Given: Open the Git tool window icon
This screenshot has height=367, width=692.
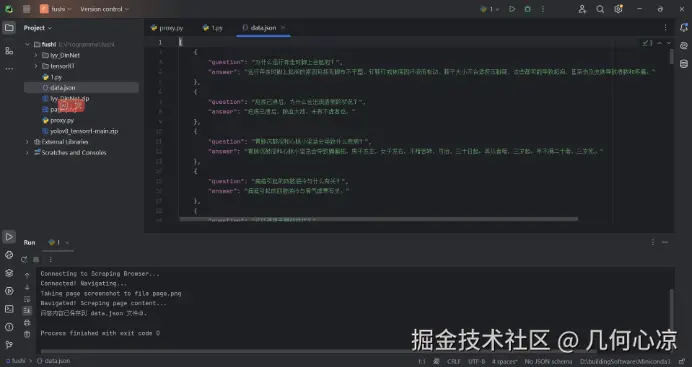Looking at the screenshot, I should pos(9,345).
